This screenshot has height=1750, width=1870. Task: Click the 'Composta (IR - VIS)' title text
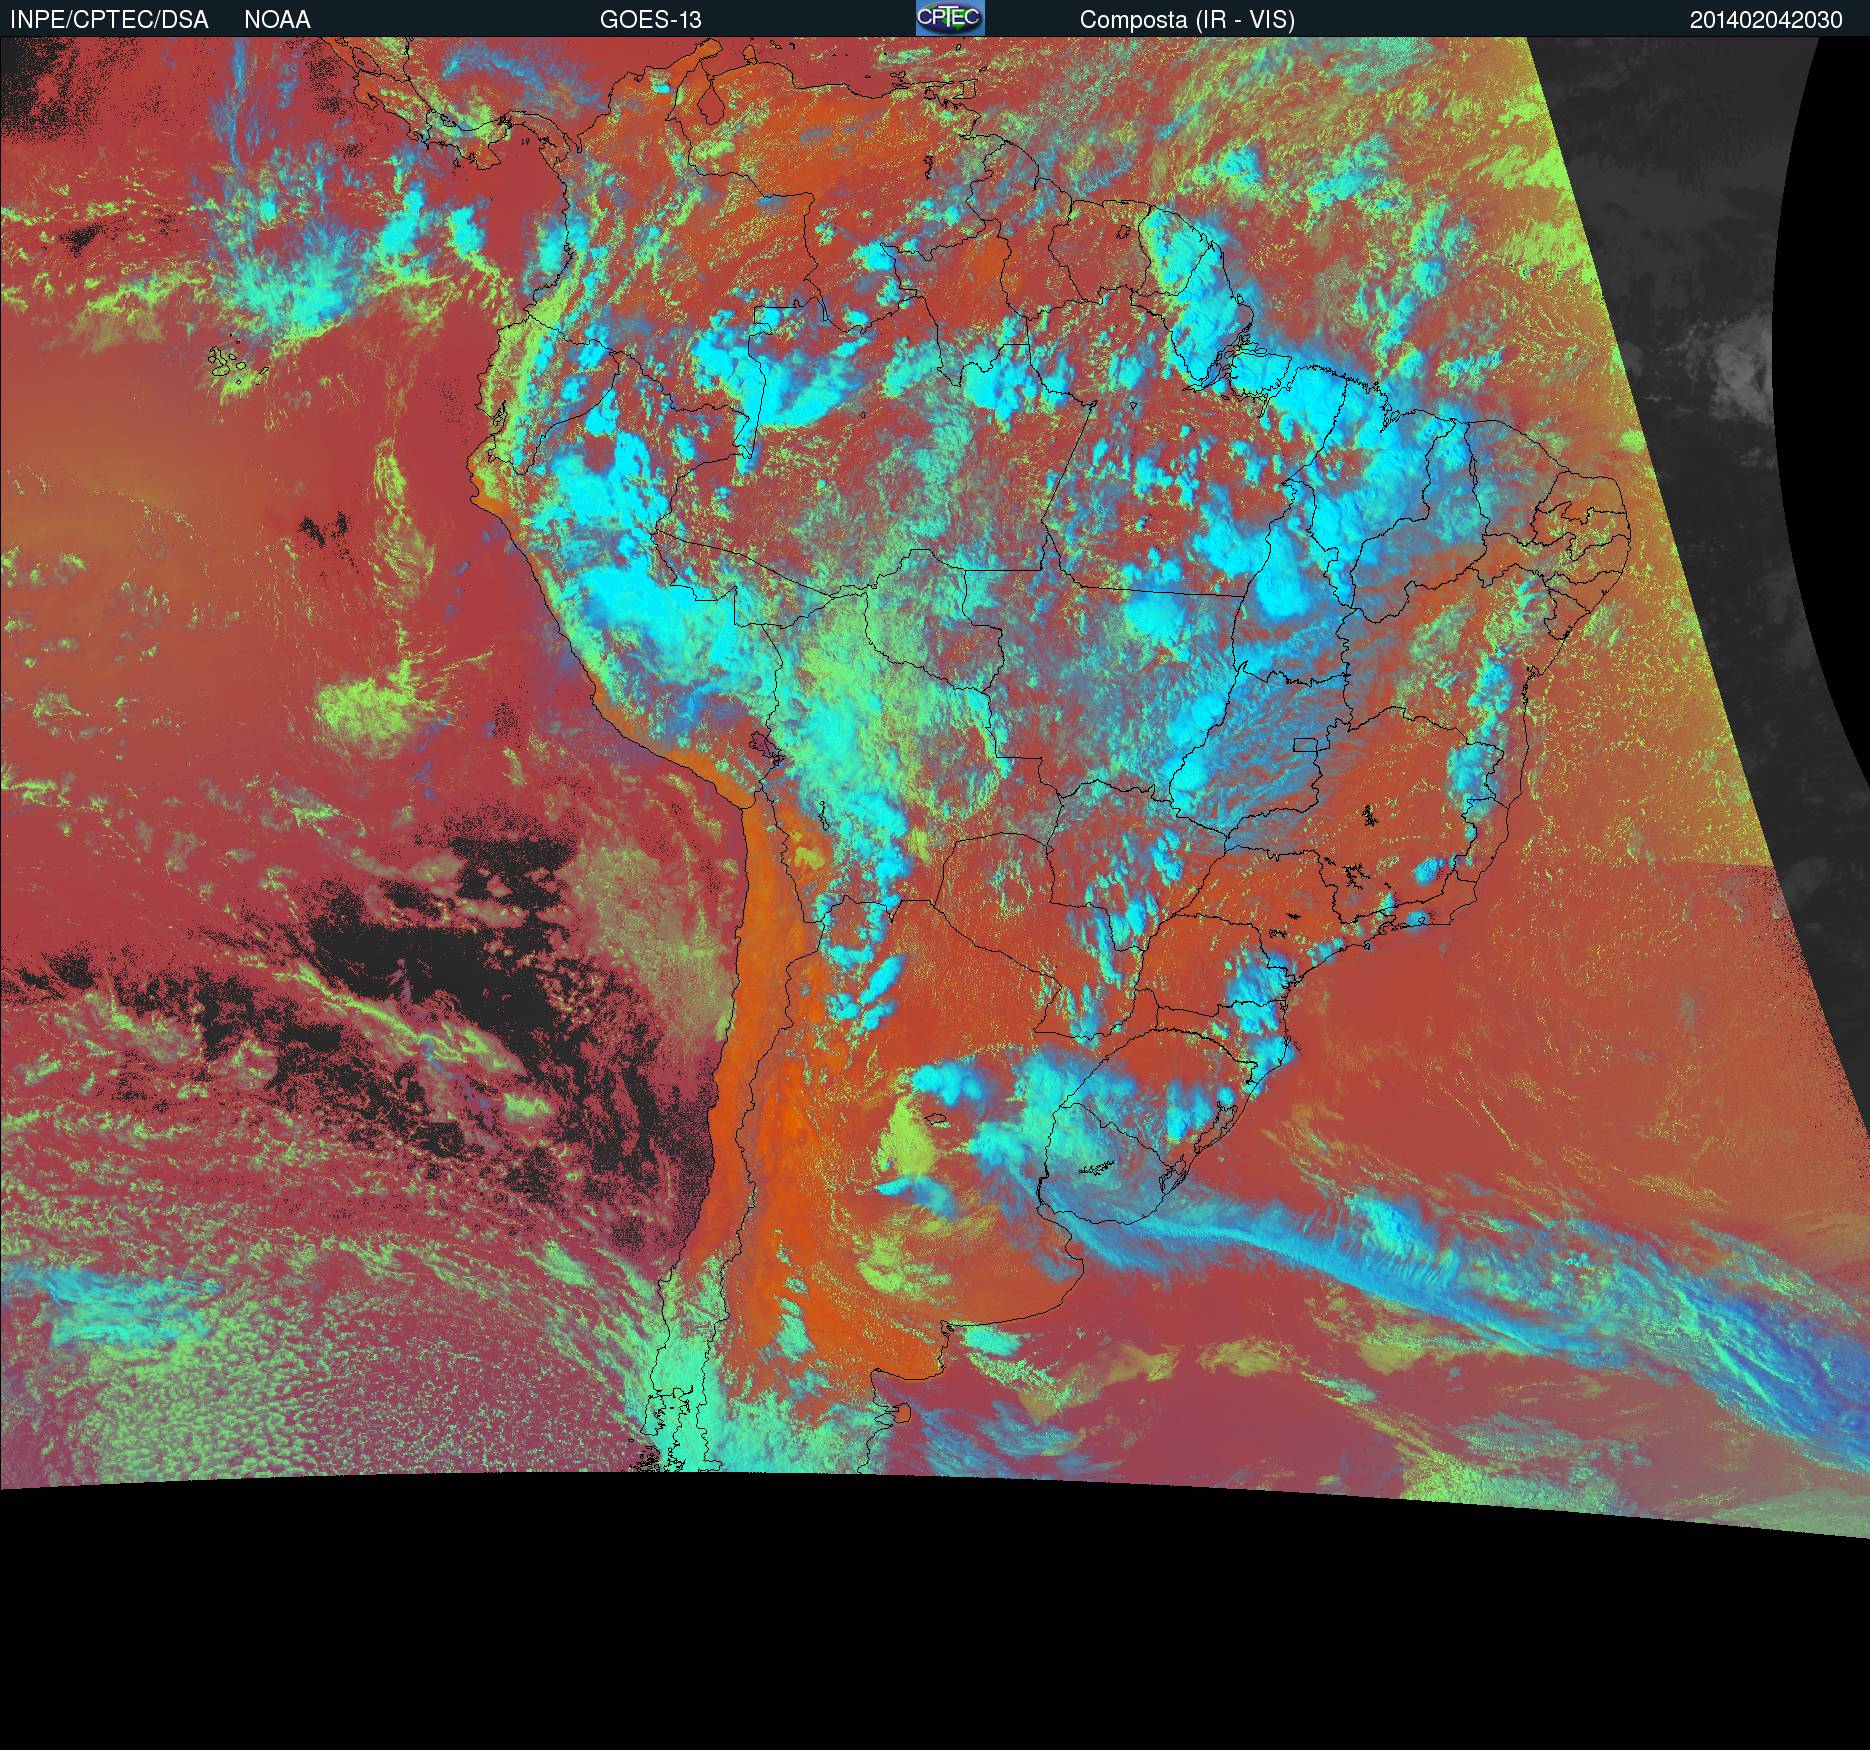point(1187,20)
